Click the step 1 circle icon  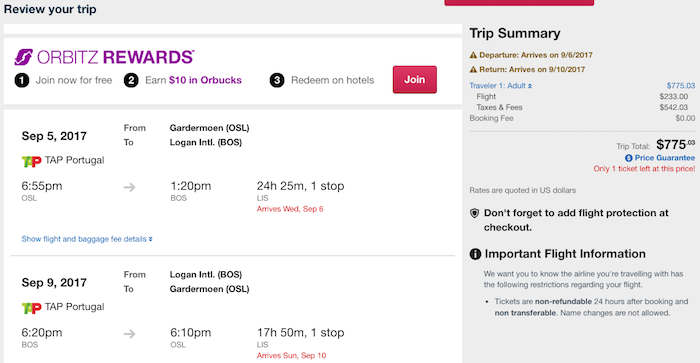point(22,80)
